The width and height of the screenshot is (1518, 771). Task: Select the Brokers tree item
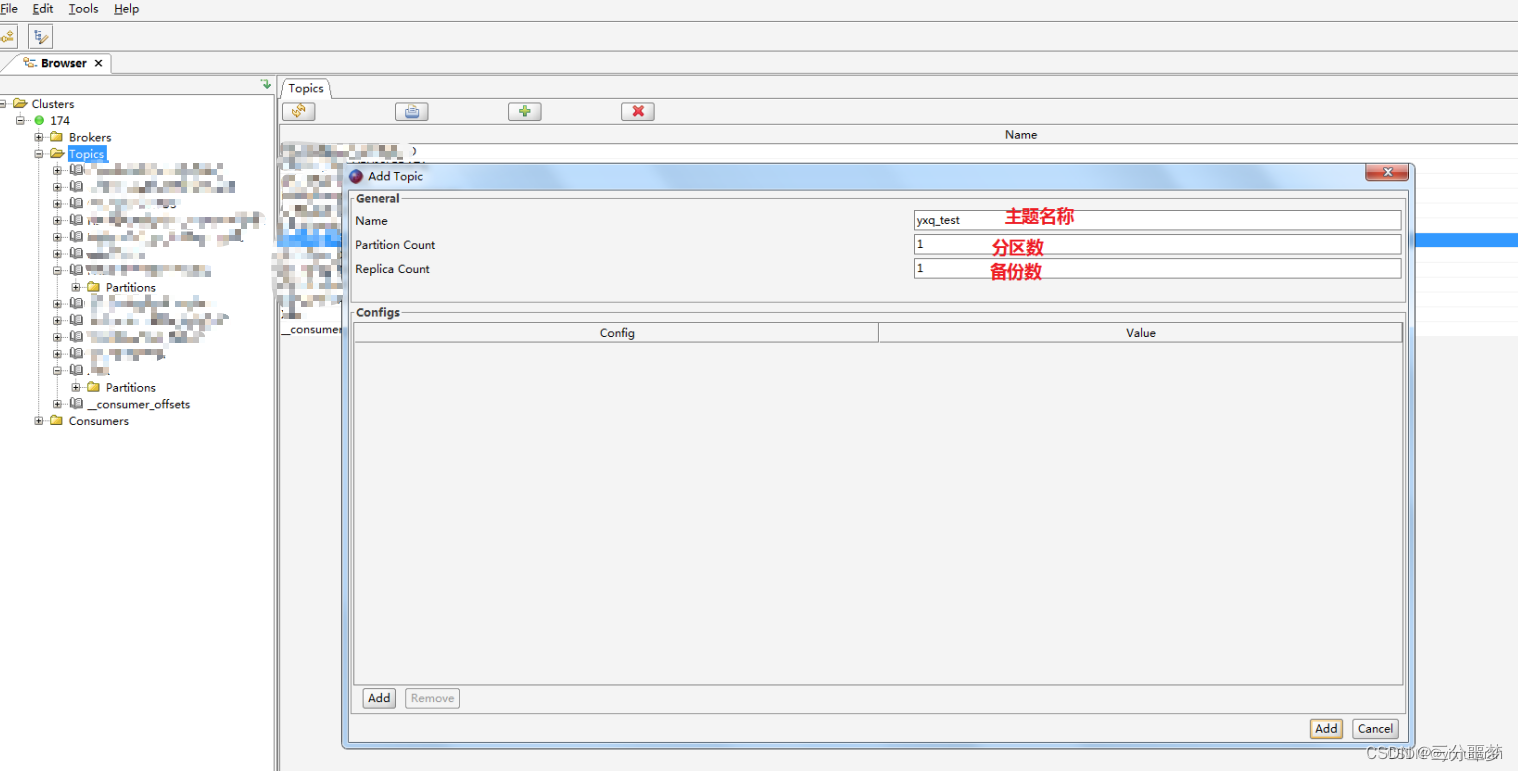[x=90, y=138]
